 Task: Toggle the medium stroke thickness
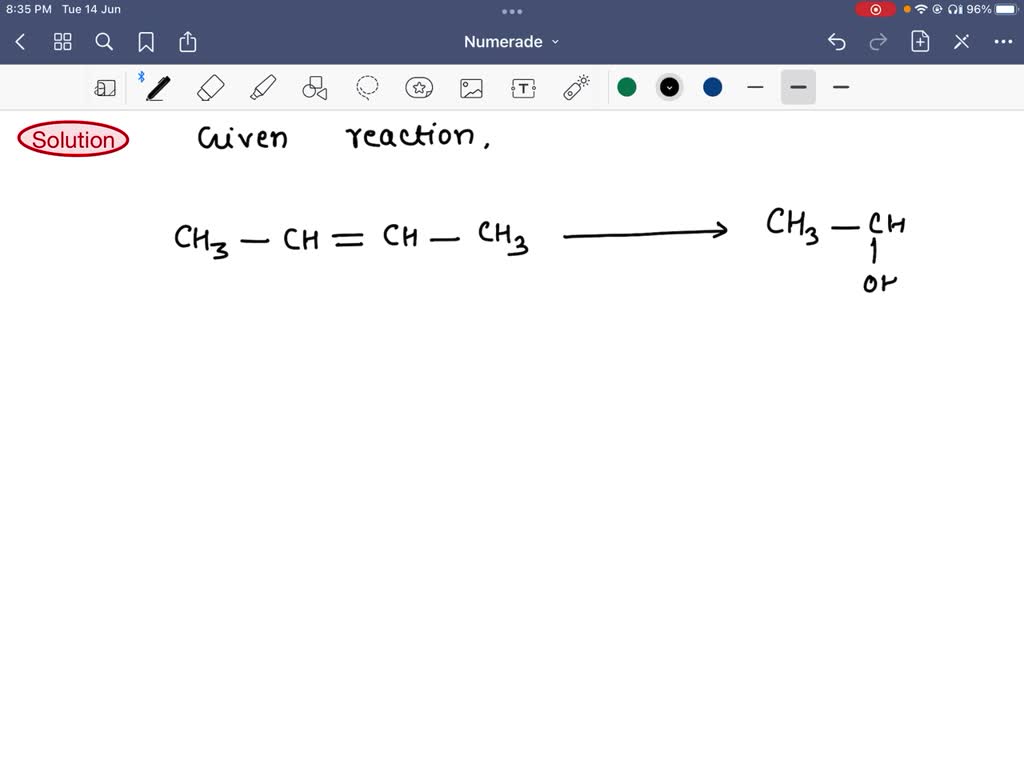[798, 87]
